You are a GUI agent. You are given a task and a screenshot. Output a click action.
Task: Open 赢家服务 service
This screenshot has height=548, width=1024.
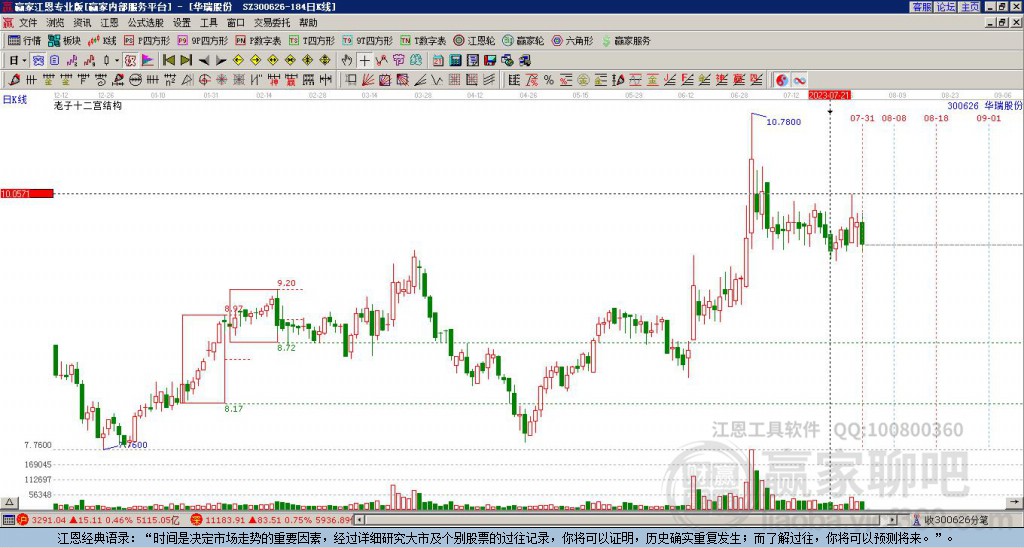click(626, 40)
